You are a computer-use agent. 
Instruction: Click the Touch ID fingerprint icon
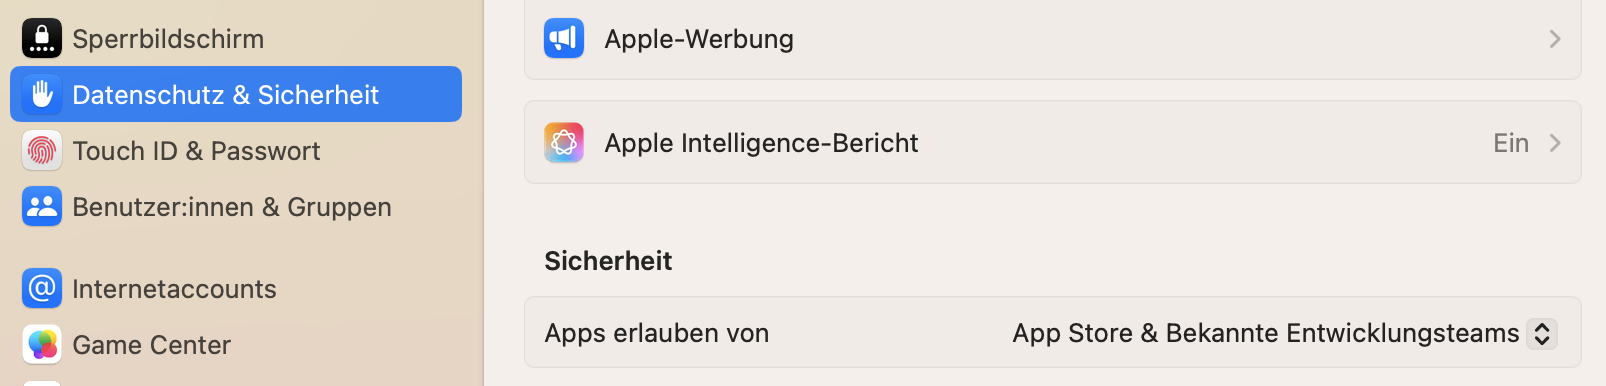click(x=42, y=151)
